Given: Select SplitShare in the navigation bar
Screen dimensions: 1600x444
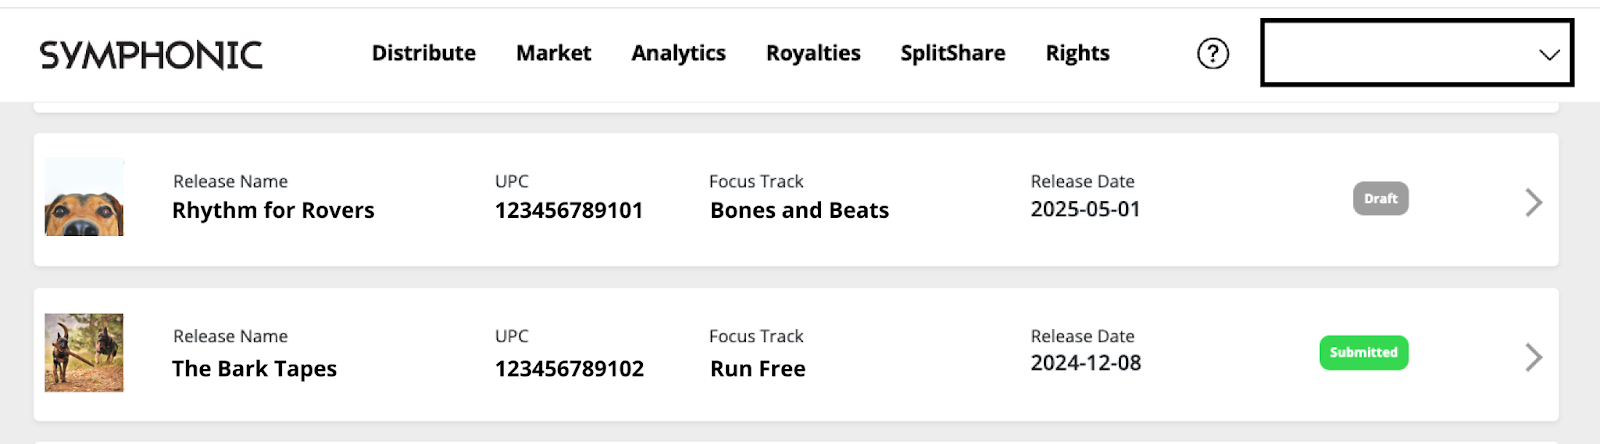Looking at the screenshot, I should tap(953, 53).
